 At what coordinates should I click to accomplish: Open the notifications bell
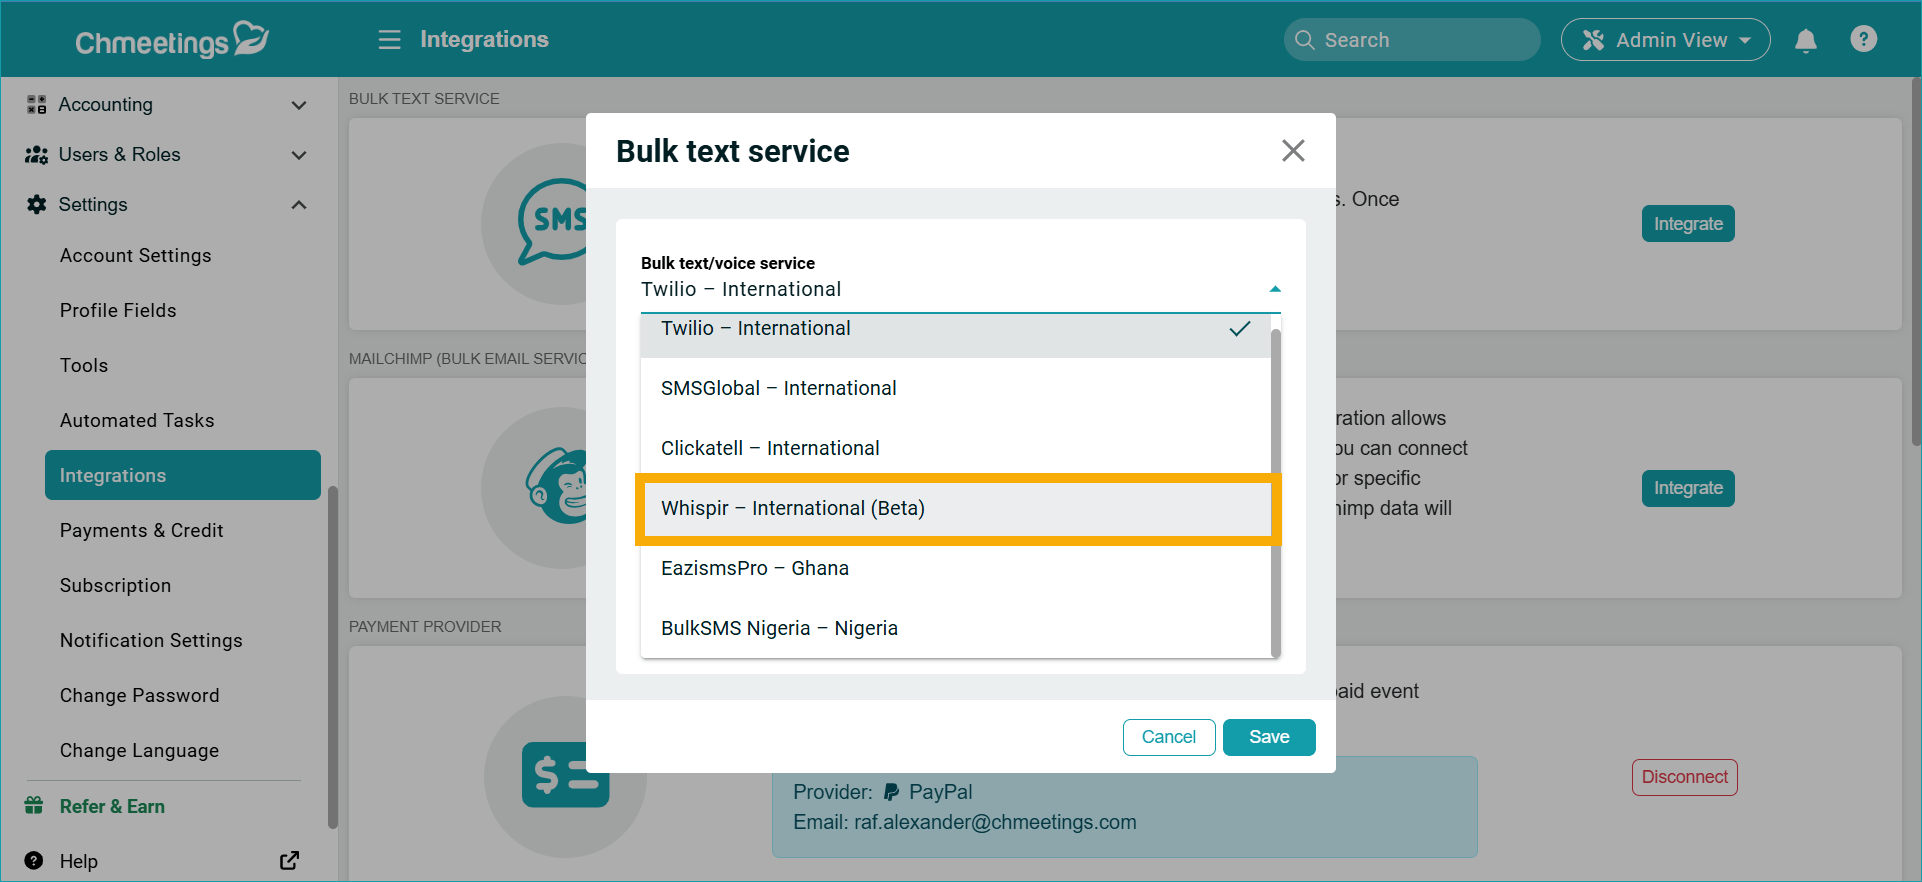coord(1805,40)
